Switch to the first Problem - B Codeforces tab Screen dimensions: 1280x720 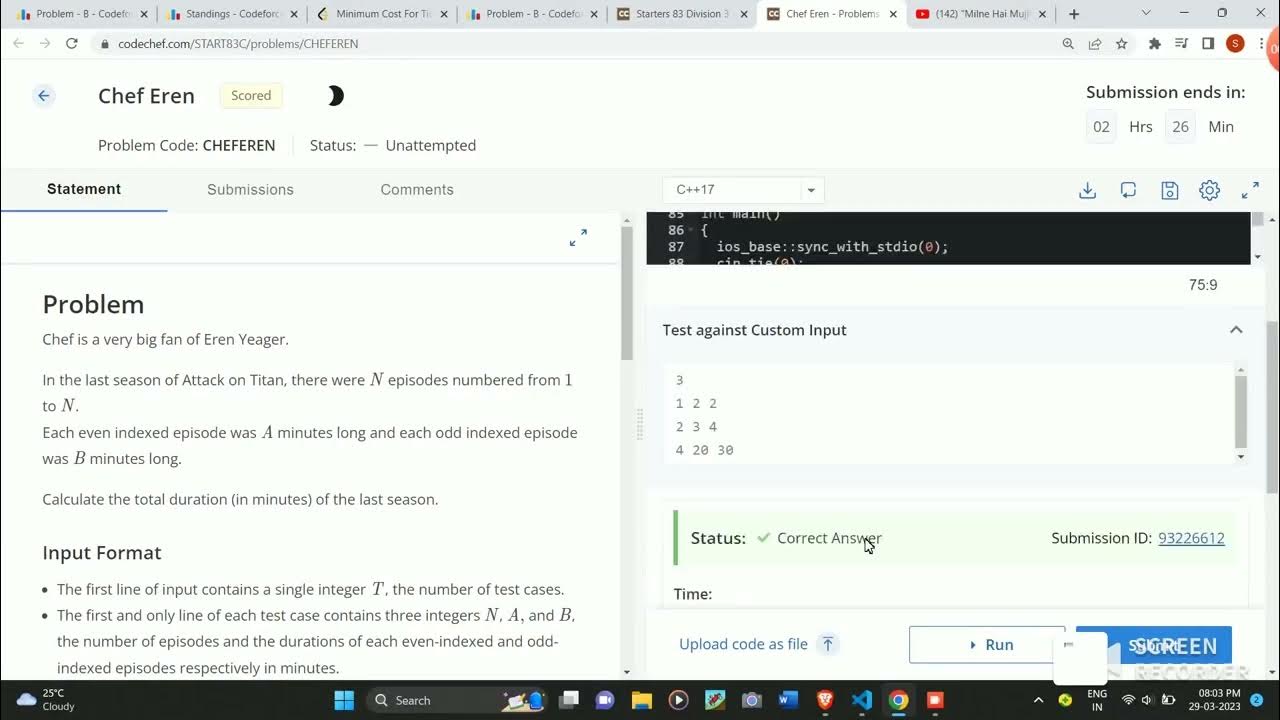click(80, 14)
